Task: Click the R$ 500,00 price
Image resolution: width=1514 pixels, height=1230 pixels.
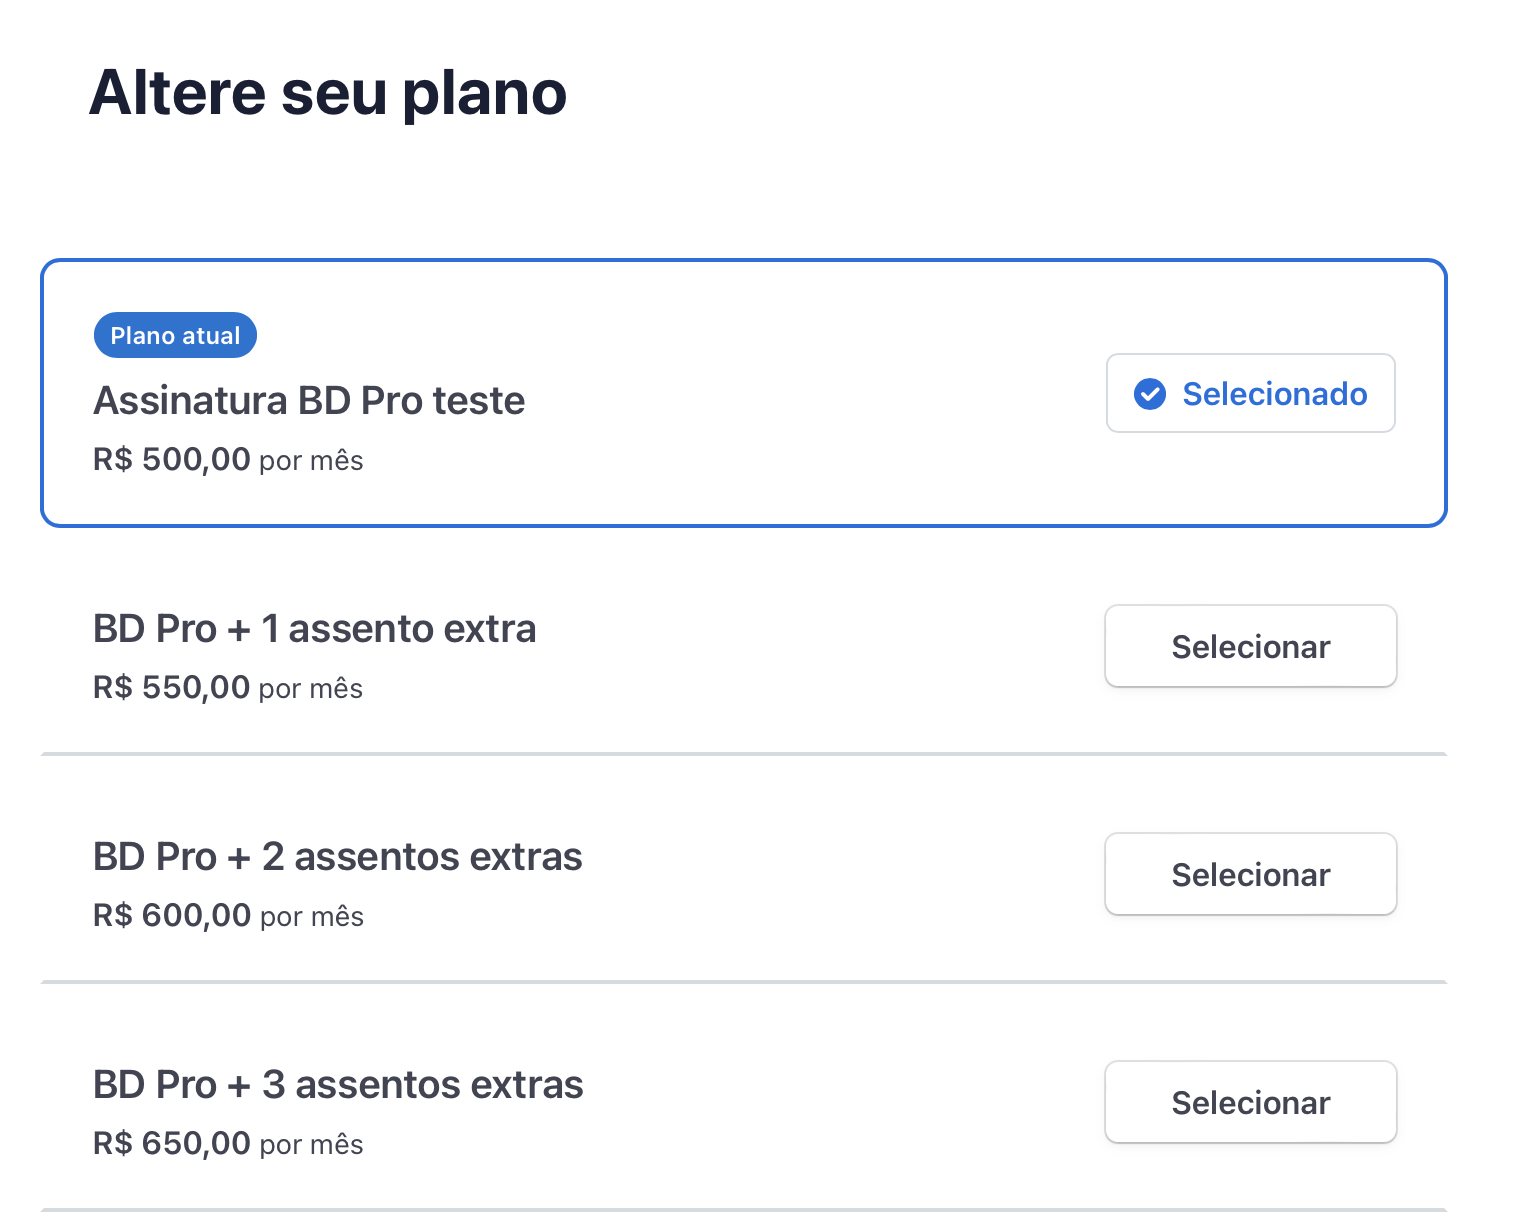Action: [x=172, y=460]
